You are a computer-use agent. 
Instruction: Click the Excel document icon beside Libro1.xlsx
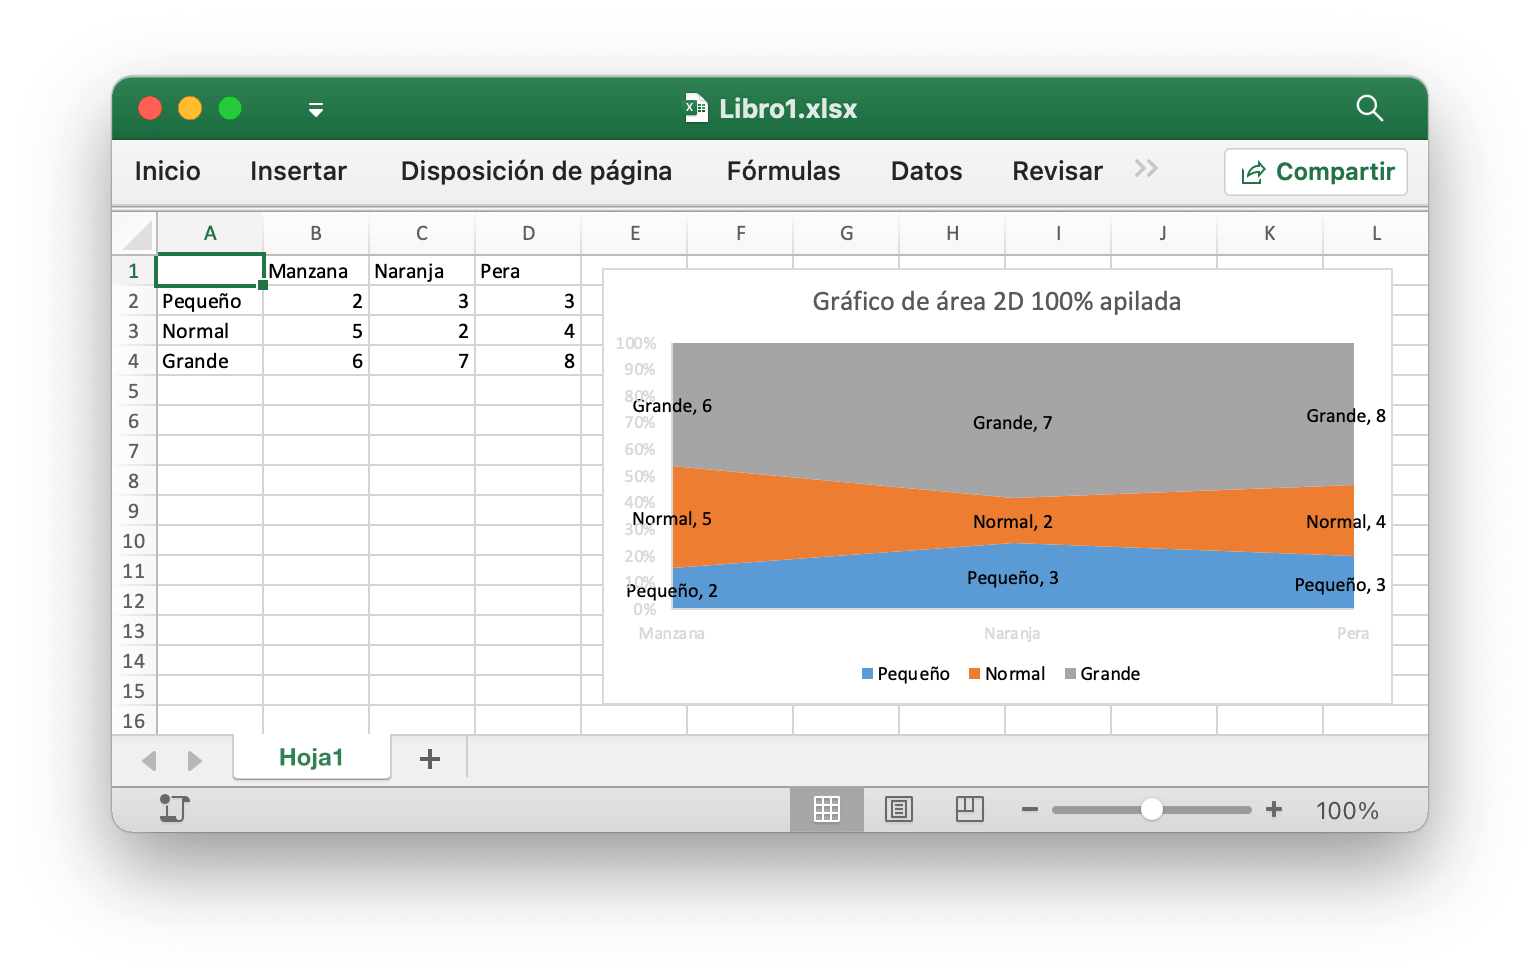(694, 108)
